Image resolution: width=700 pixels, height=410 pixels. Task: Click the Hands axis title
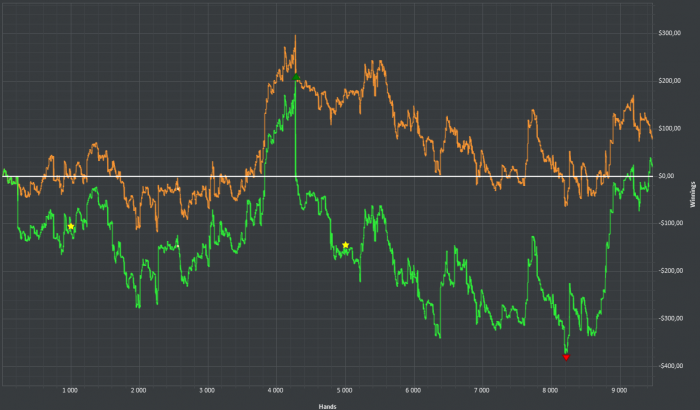[x=327, y=406]
